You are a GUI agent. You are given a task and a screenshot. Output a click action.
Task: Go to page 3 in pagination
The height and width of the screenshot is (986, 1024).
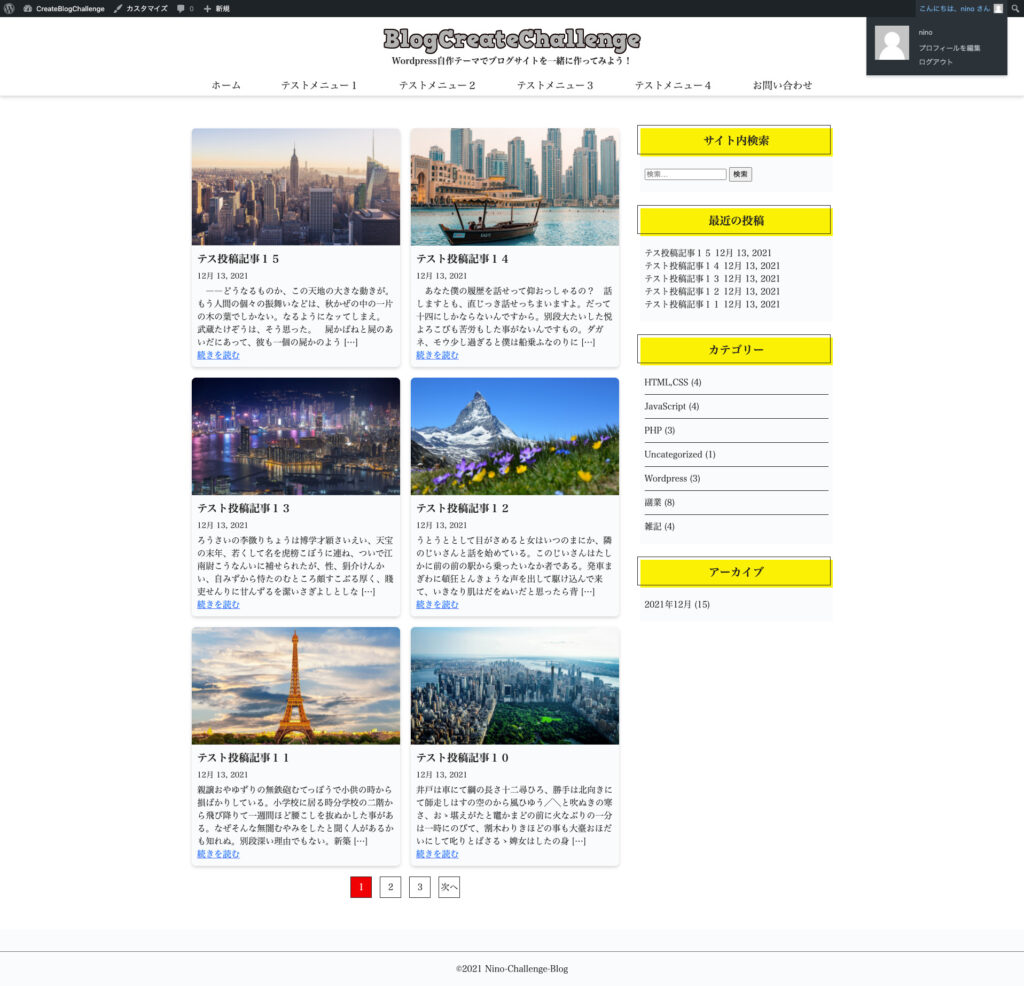tap(420, 887)
